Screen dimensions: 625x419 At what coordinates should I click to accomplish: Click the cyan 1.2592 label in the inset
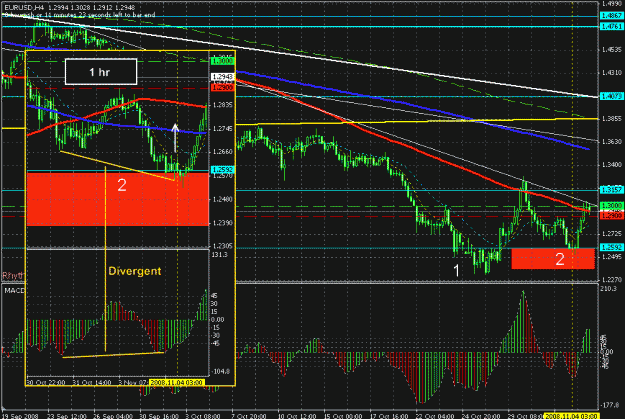point(222,169)
